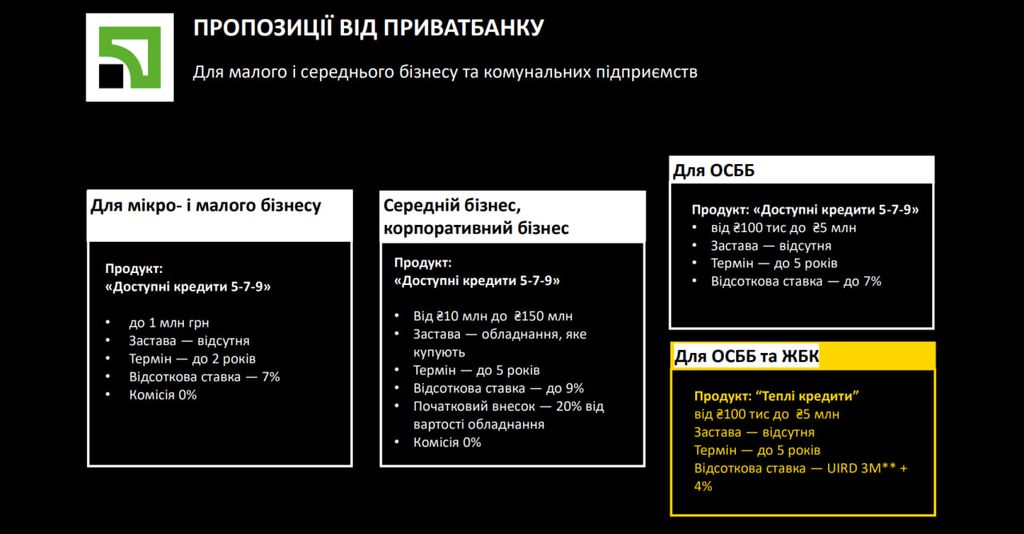Screen dimensions: 1024x534
Task: Click "Комісія 0%" in the micro business box
Action: click(163, 394)
